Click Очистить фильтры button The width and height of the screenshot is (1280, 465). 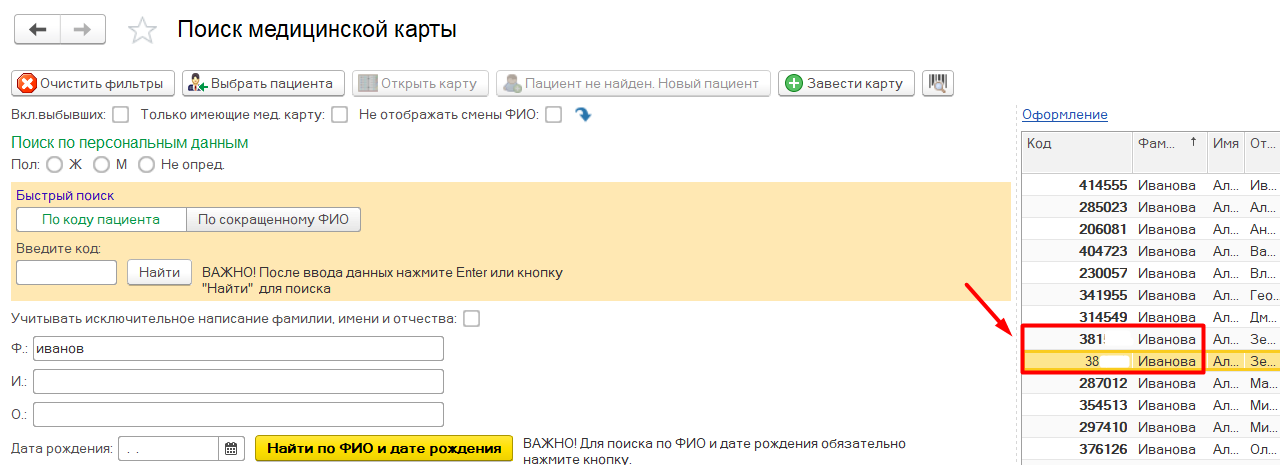click(93, 83)
